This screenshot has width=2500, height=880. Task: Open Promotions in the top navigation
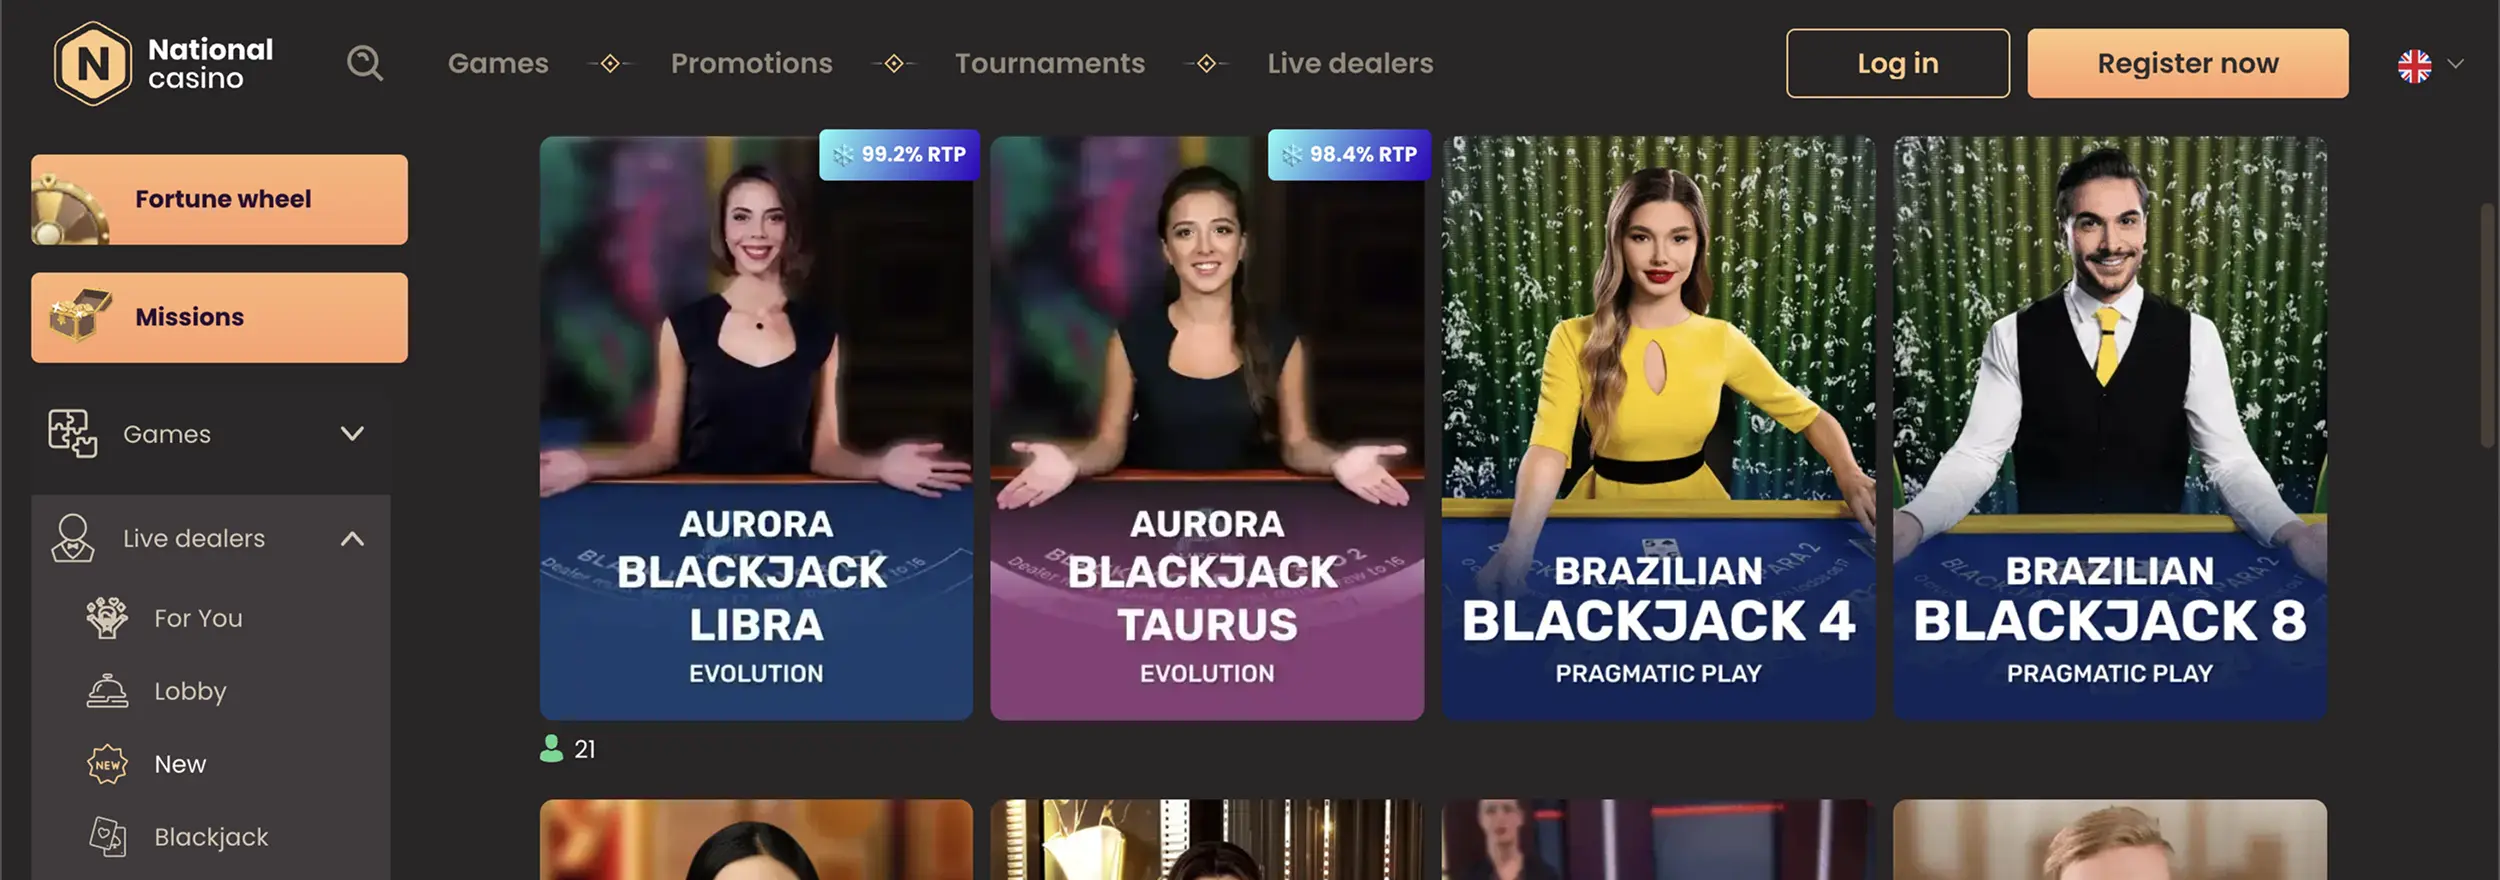pos(752,63)
